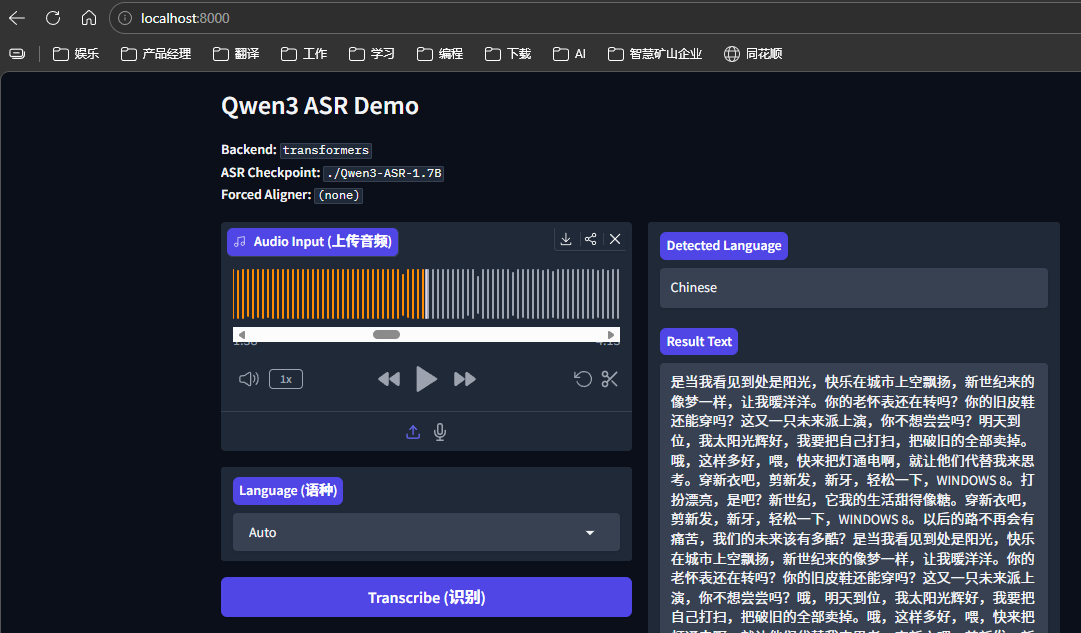Click the Language (语种) label
This screenshot has height=633, width=1081.
point(287,491)
